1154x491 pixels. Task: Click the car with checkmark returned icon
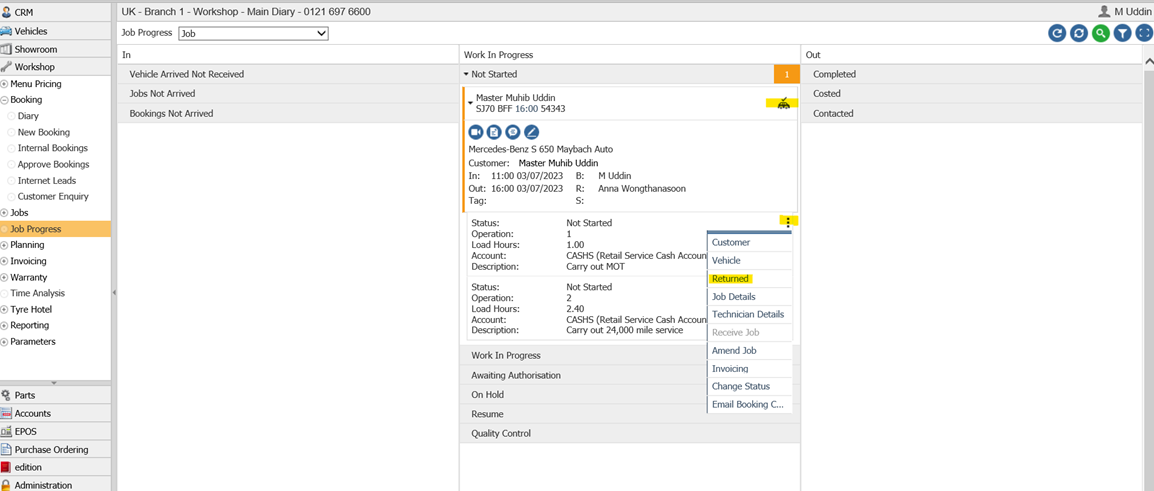(784, 104)
